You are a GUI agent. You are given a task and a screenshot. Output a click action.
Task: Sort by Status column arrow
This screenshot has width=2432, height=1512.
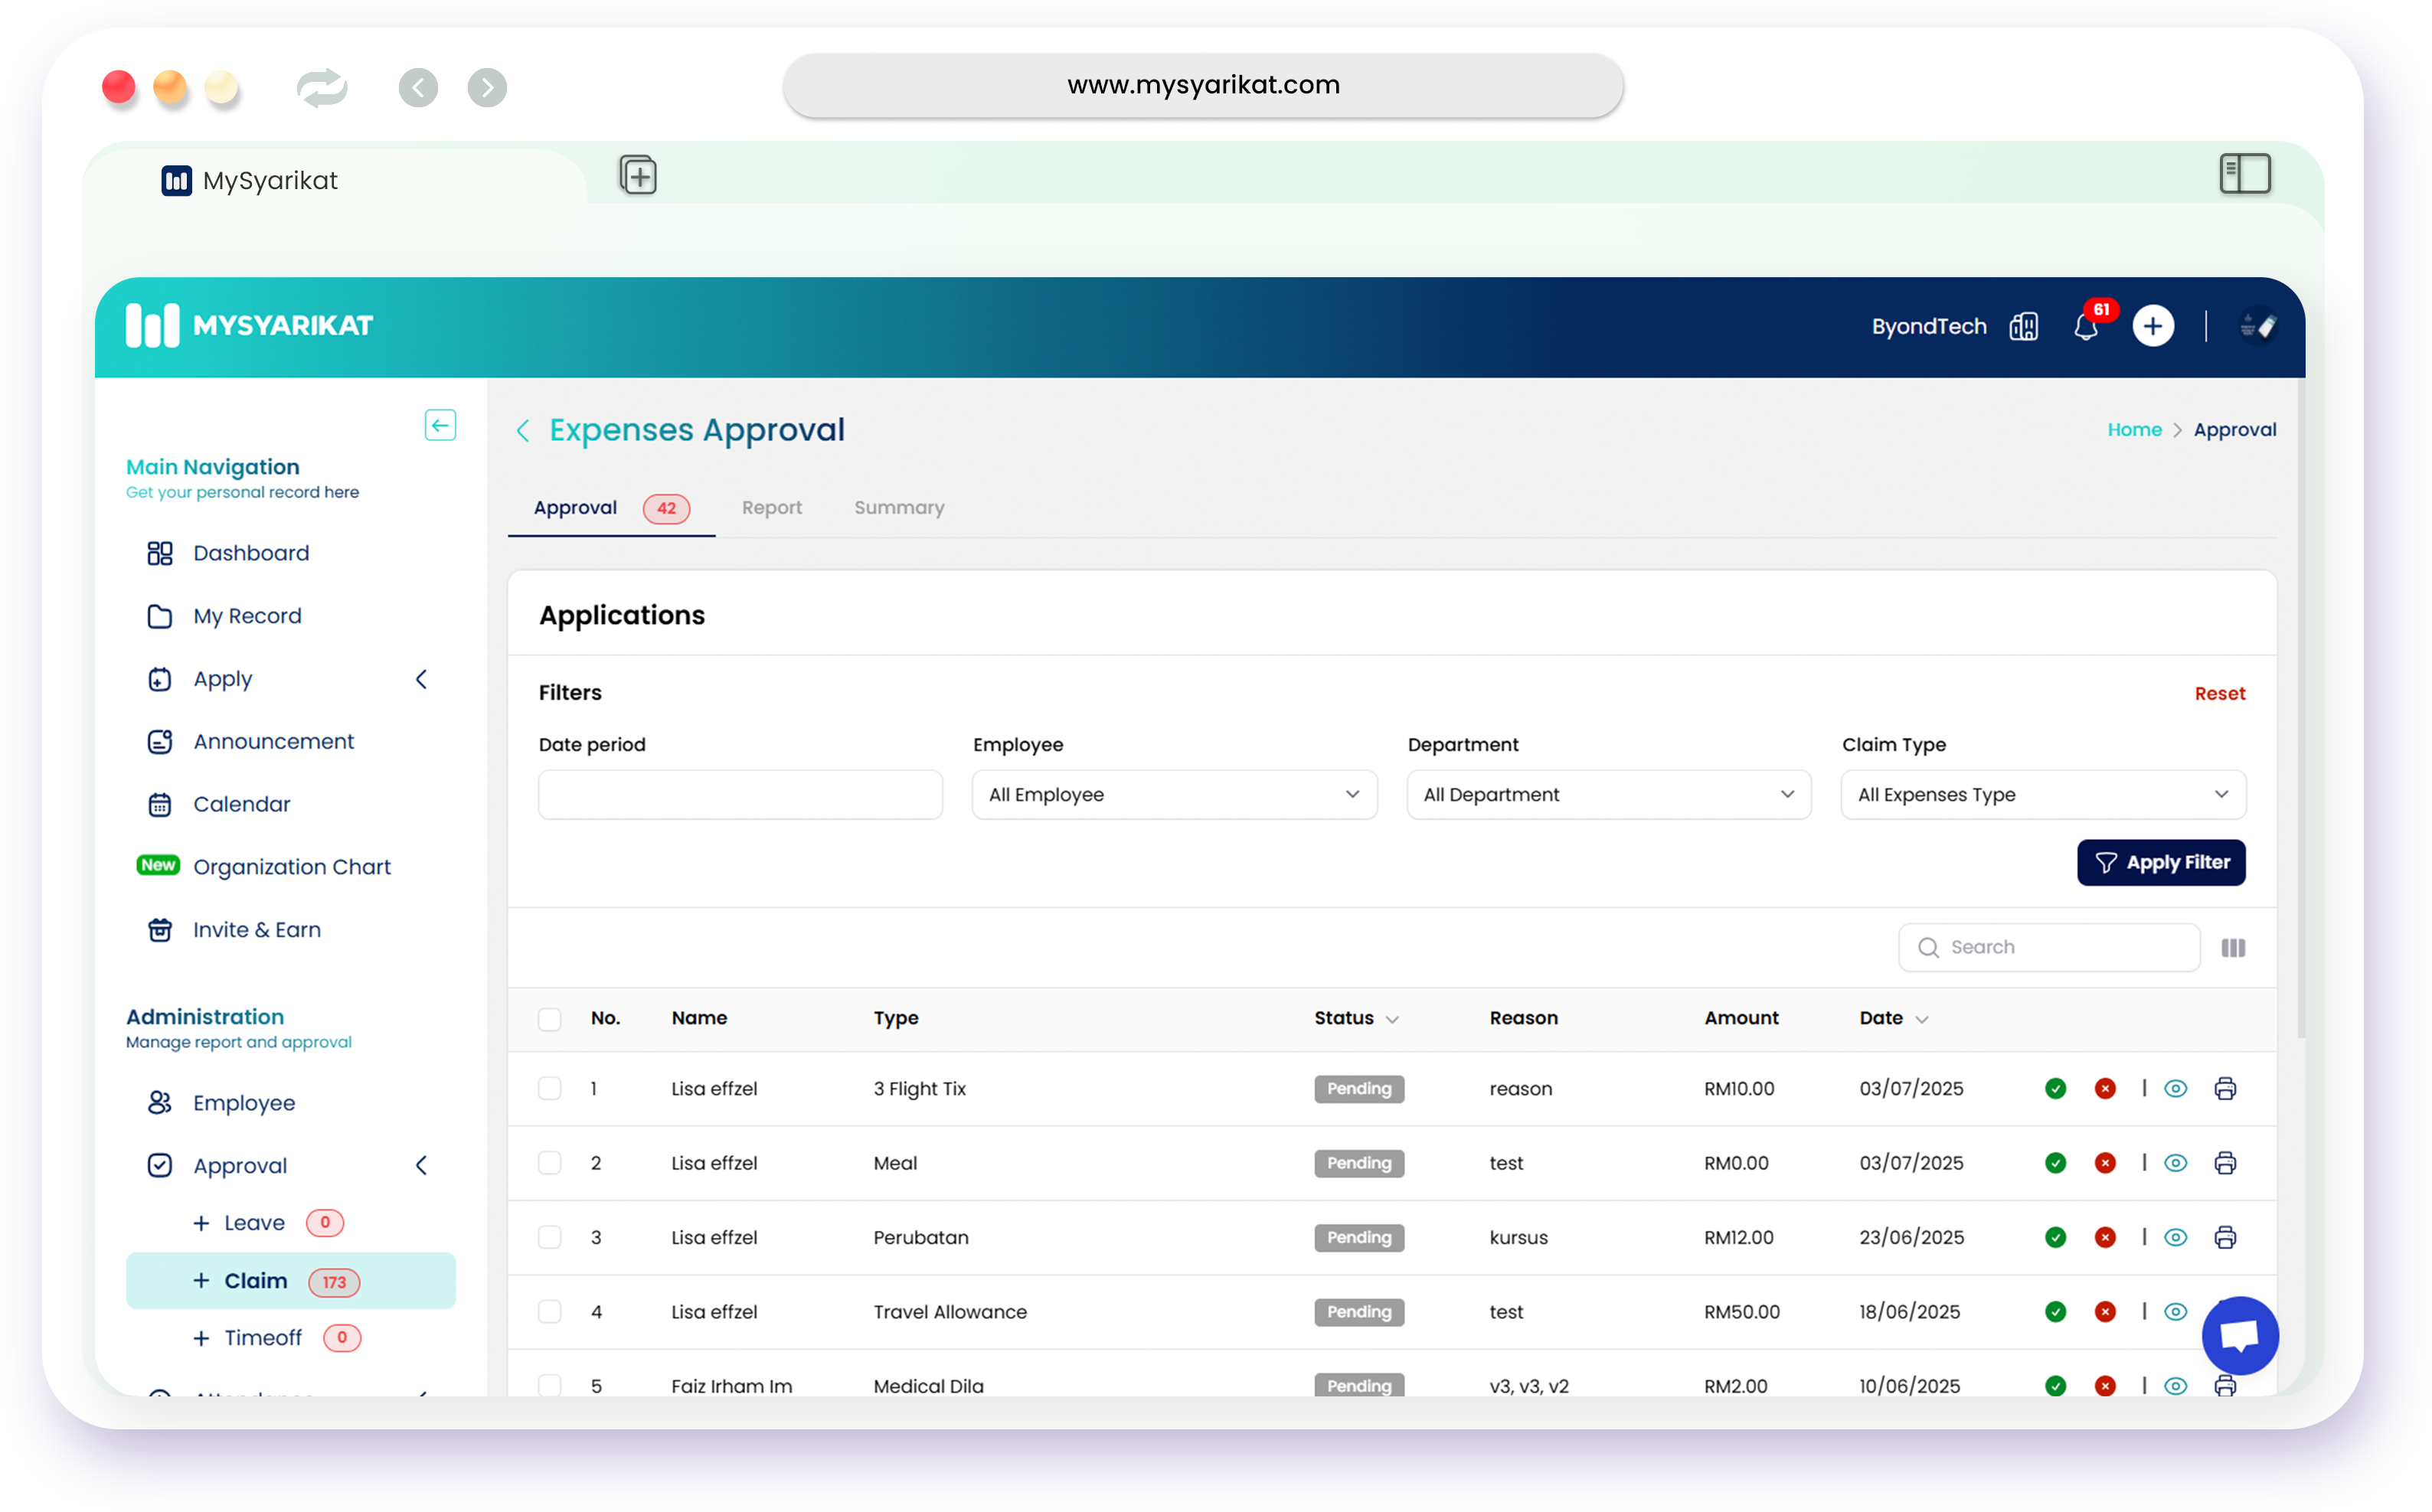tap(1392, 1019)
